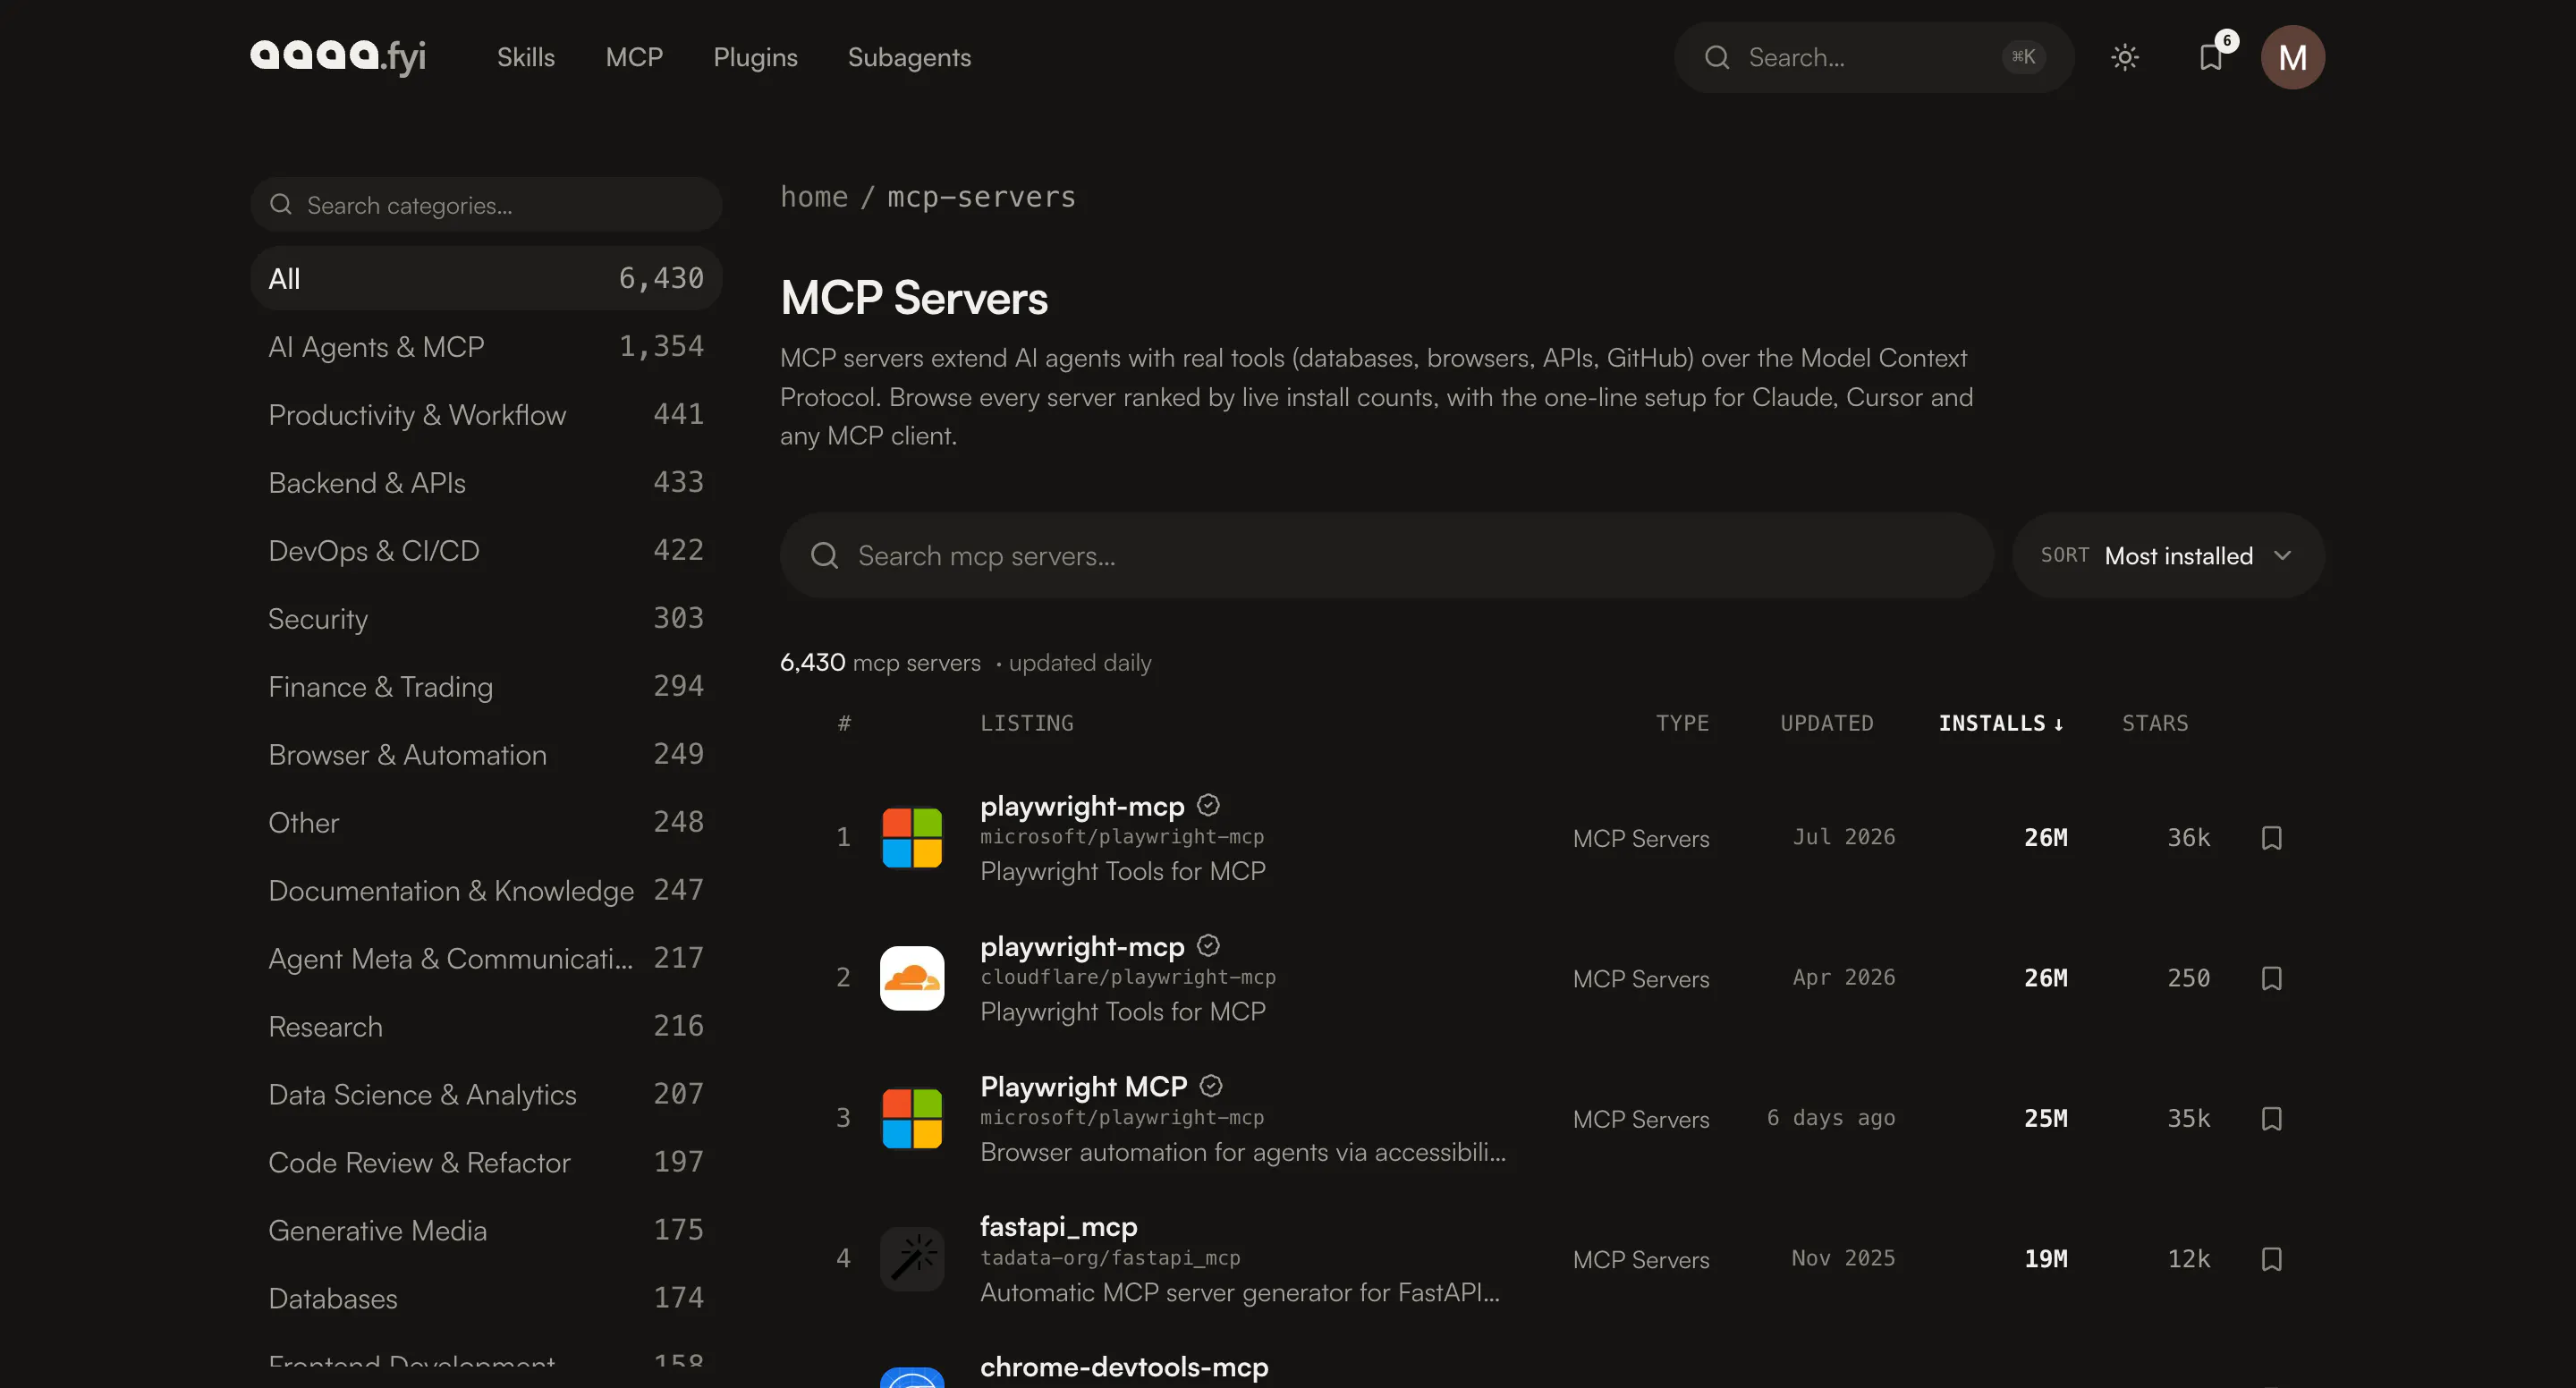The width and height of the screenshot is (2576, 1388).
Task: Select AI Agents & MCP category
Action: [x=486, y=346]
